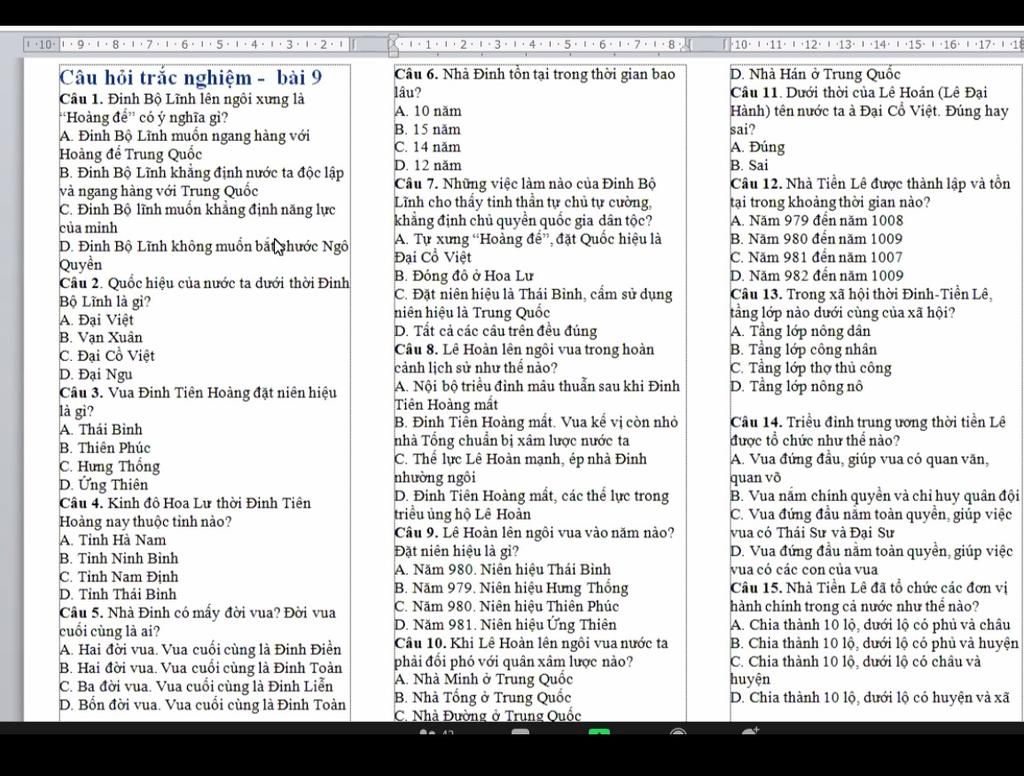
Task: Select 'A. Tầng lớp nông dân'
Action: pos(800,331)
